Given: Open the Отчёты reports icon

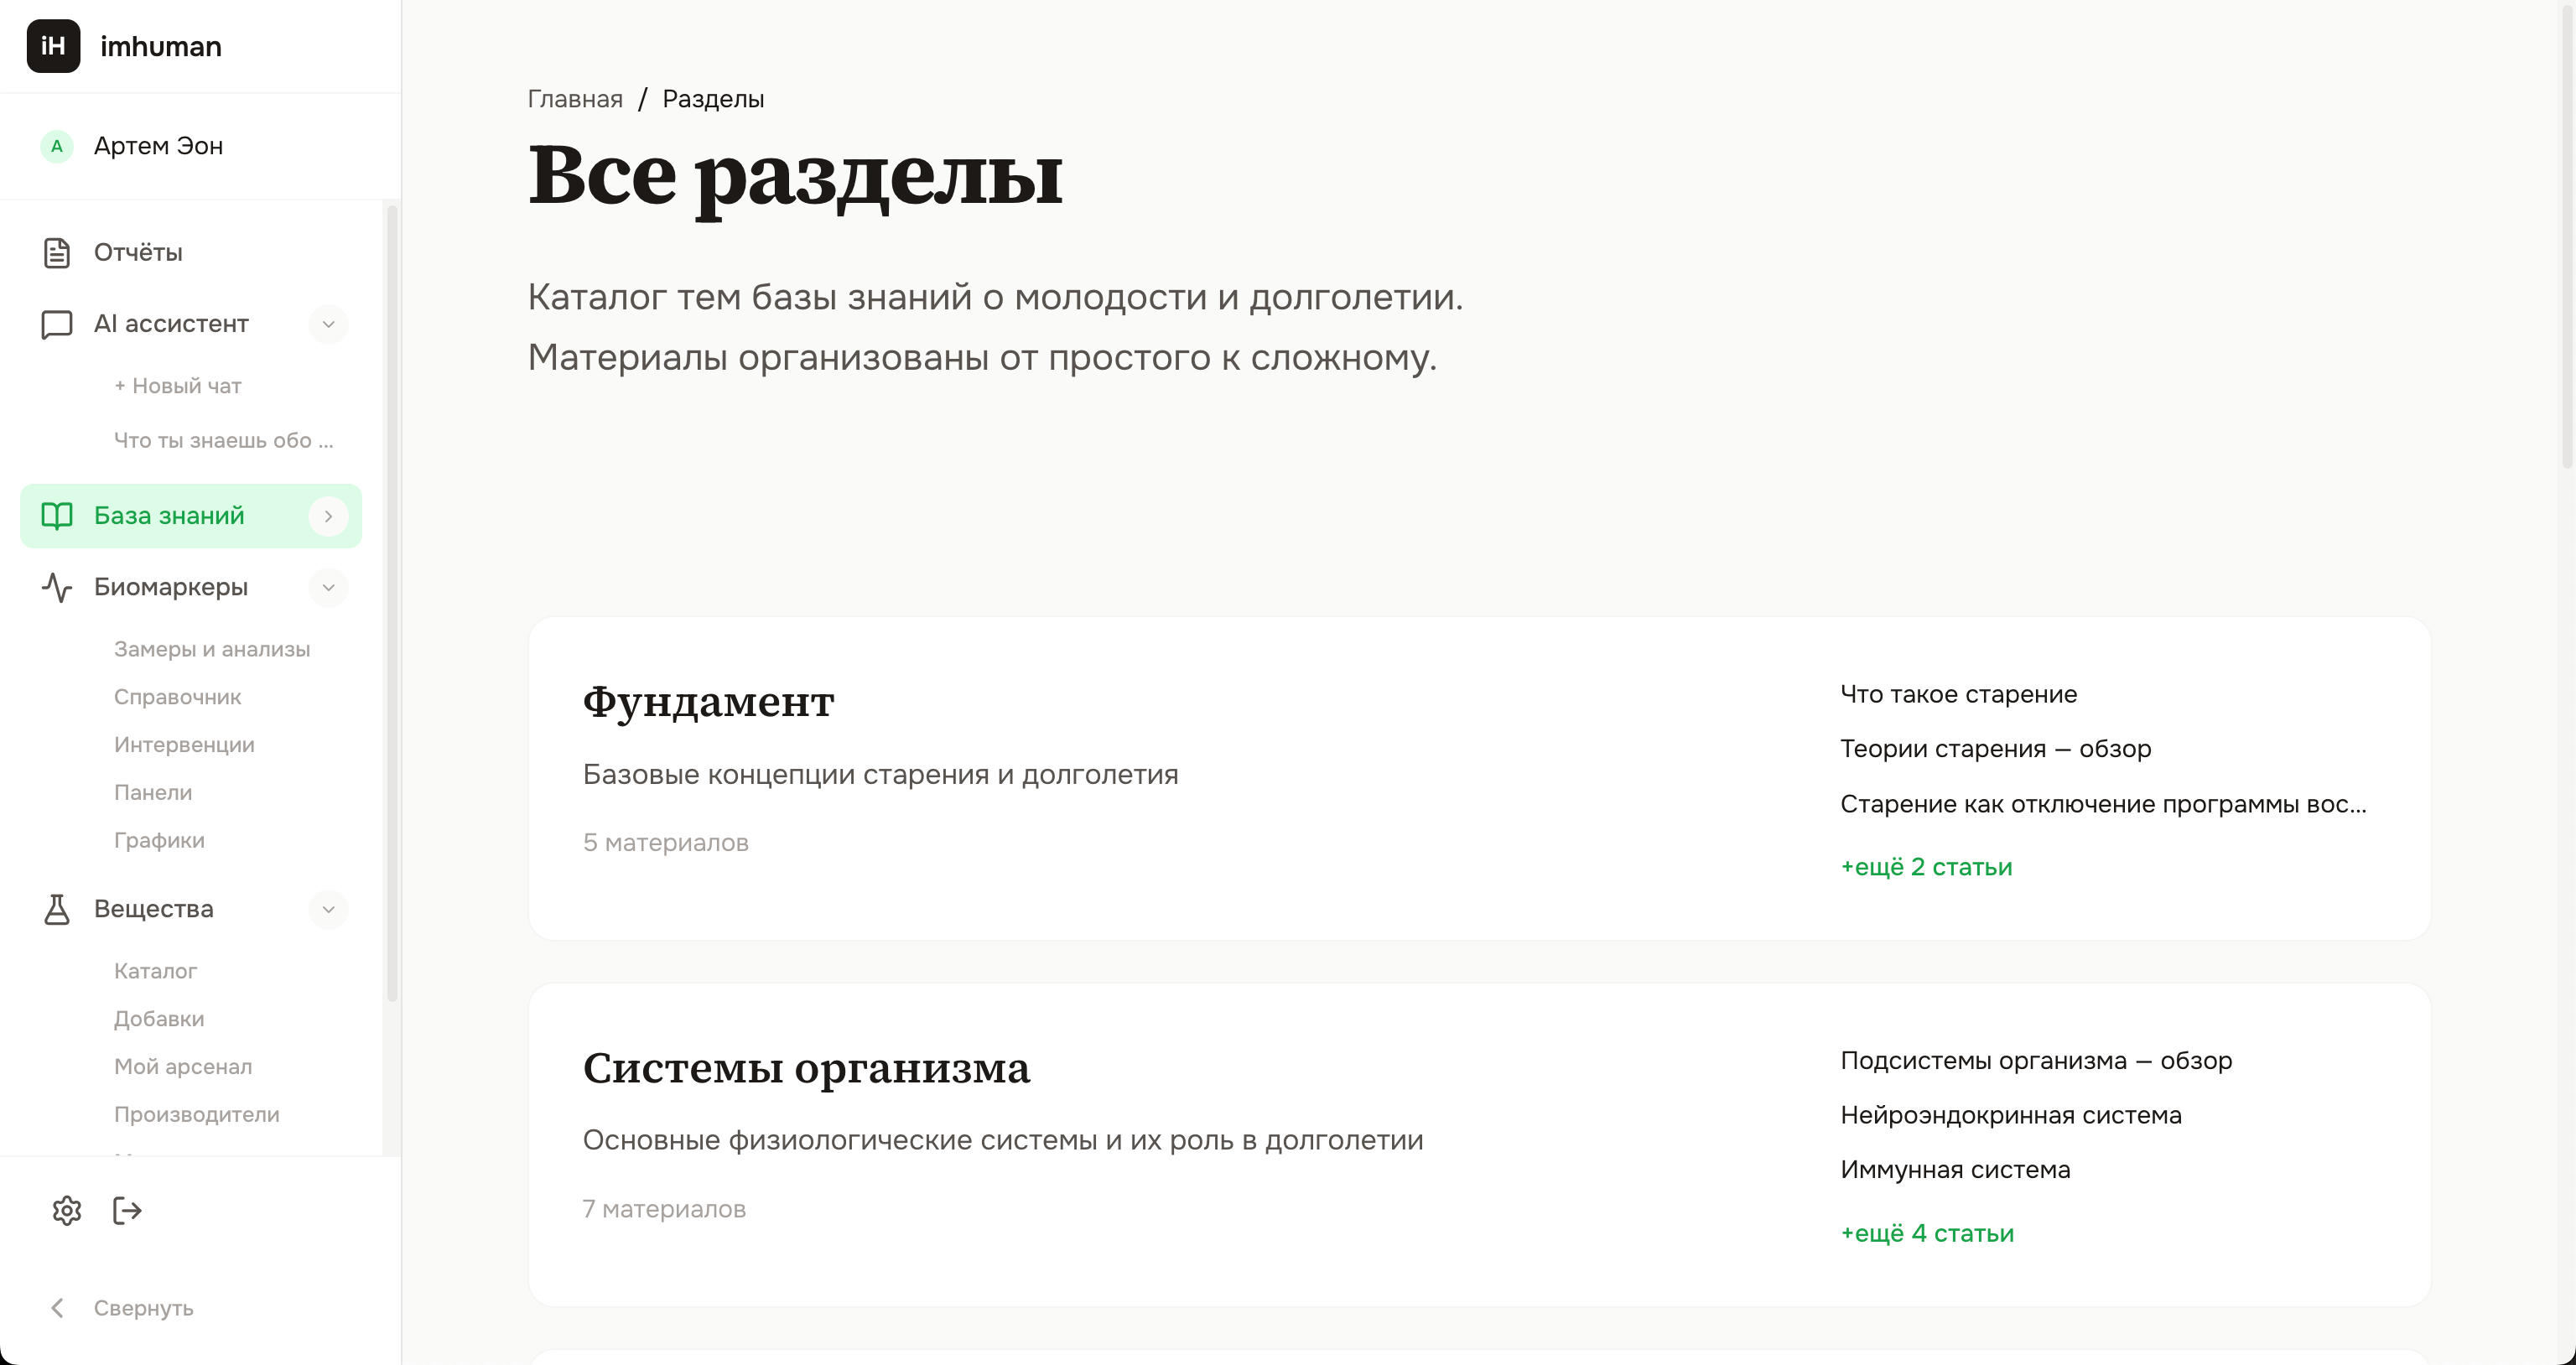Looking at the screenshot, I should pos(56,252).
